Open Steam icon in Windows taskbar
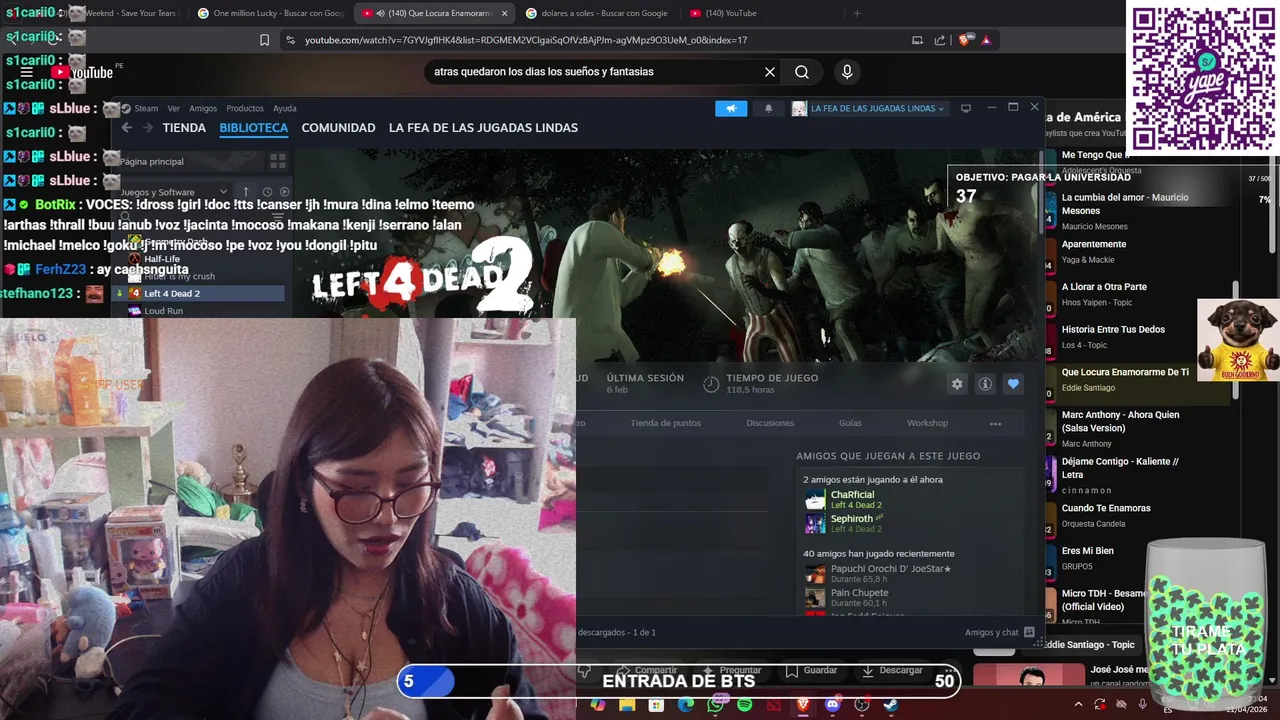1280x720 pixels. click(890, 705)
